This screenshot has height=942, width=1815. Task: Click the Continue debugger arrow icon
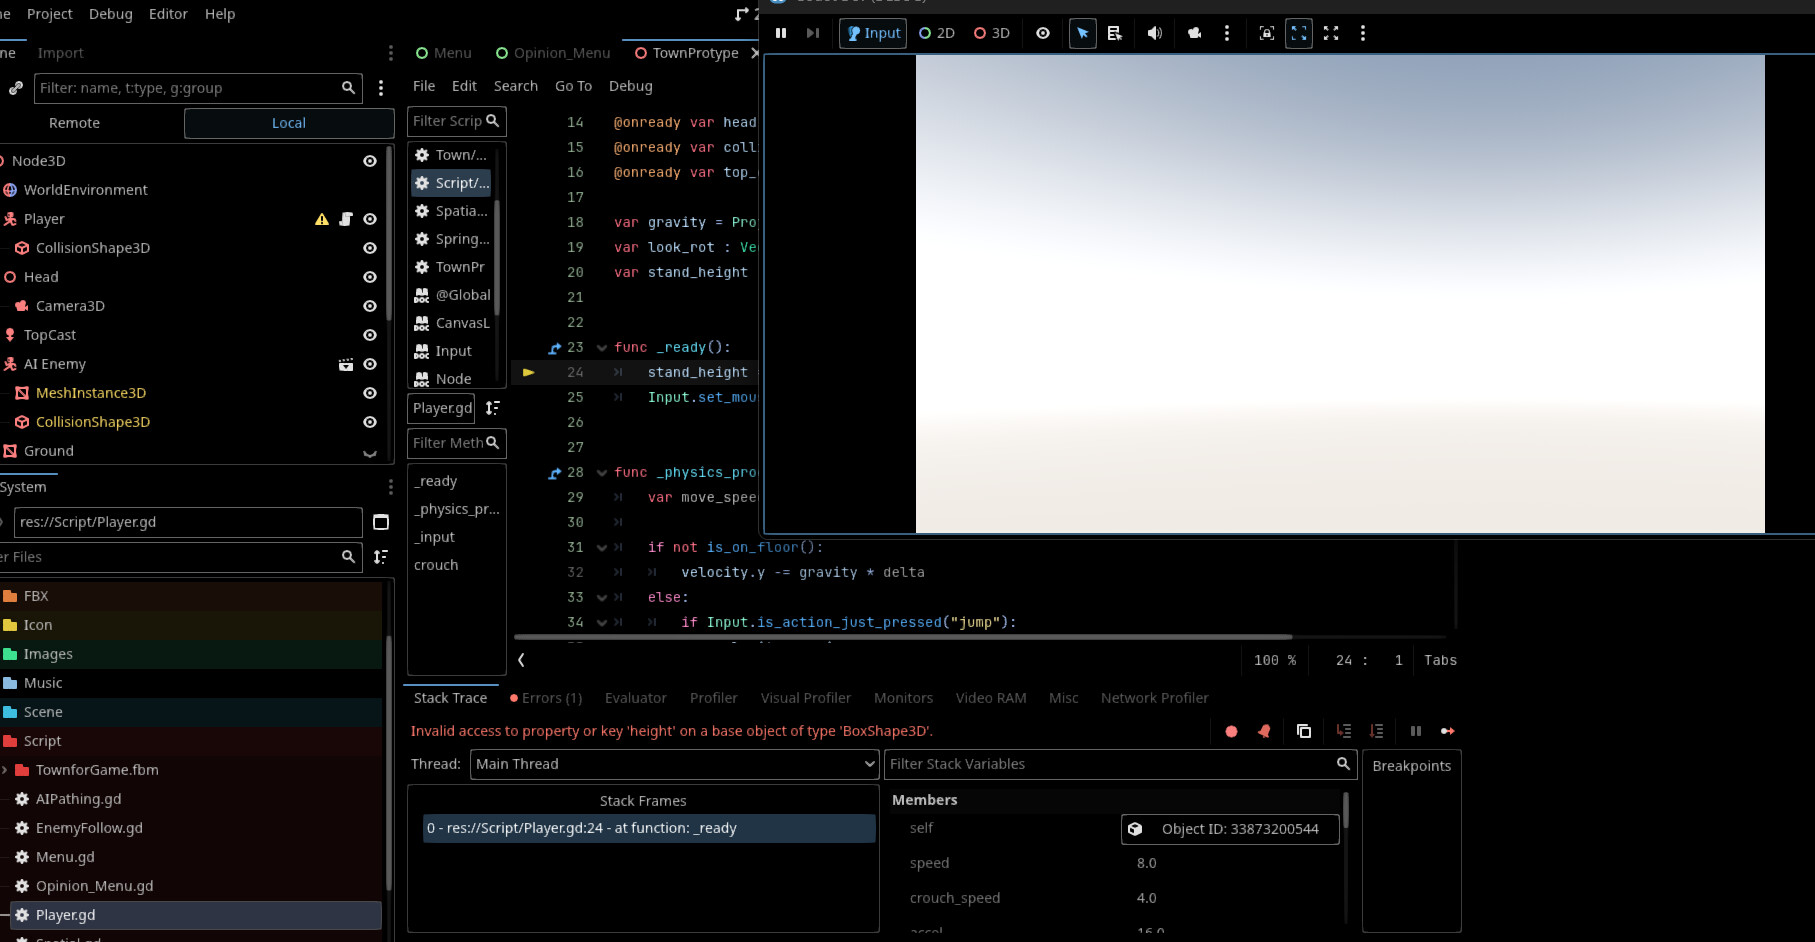1447,731
